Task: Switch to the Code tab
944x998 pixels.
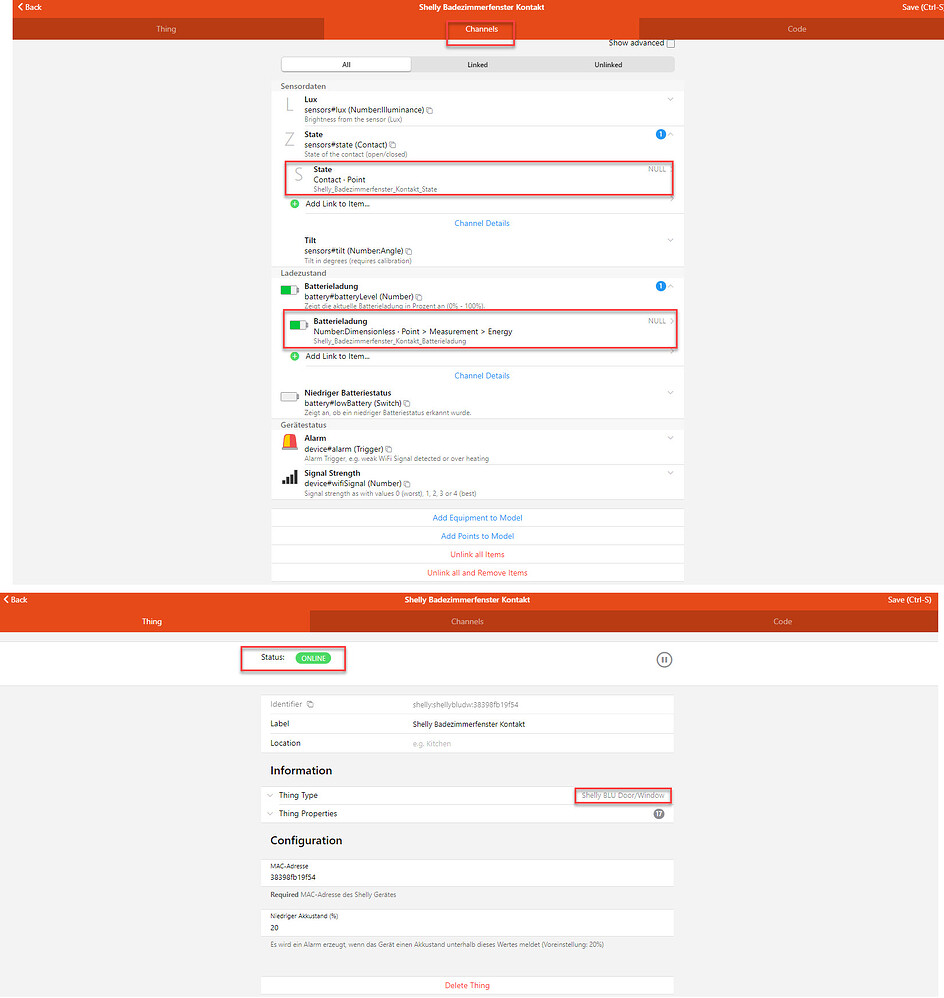Action: point(796,29)
